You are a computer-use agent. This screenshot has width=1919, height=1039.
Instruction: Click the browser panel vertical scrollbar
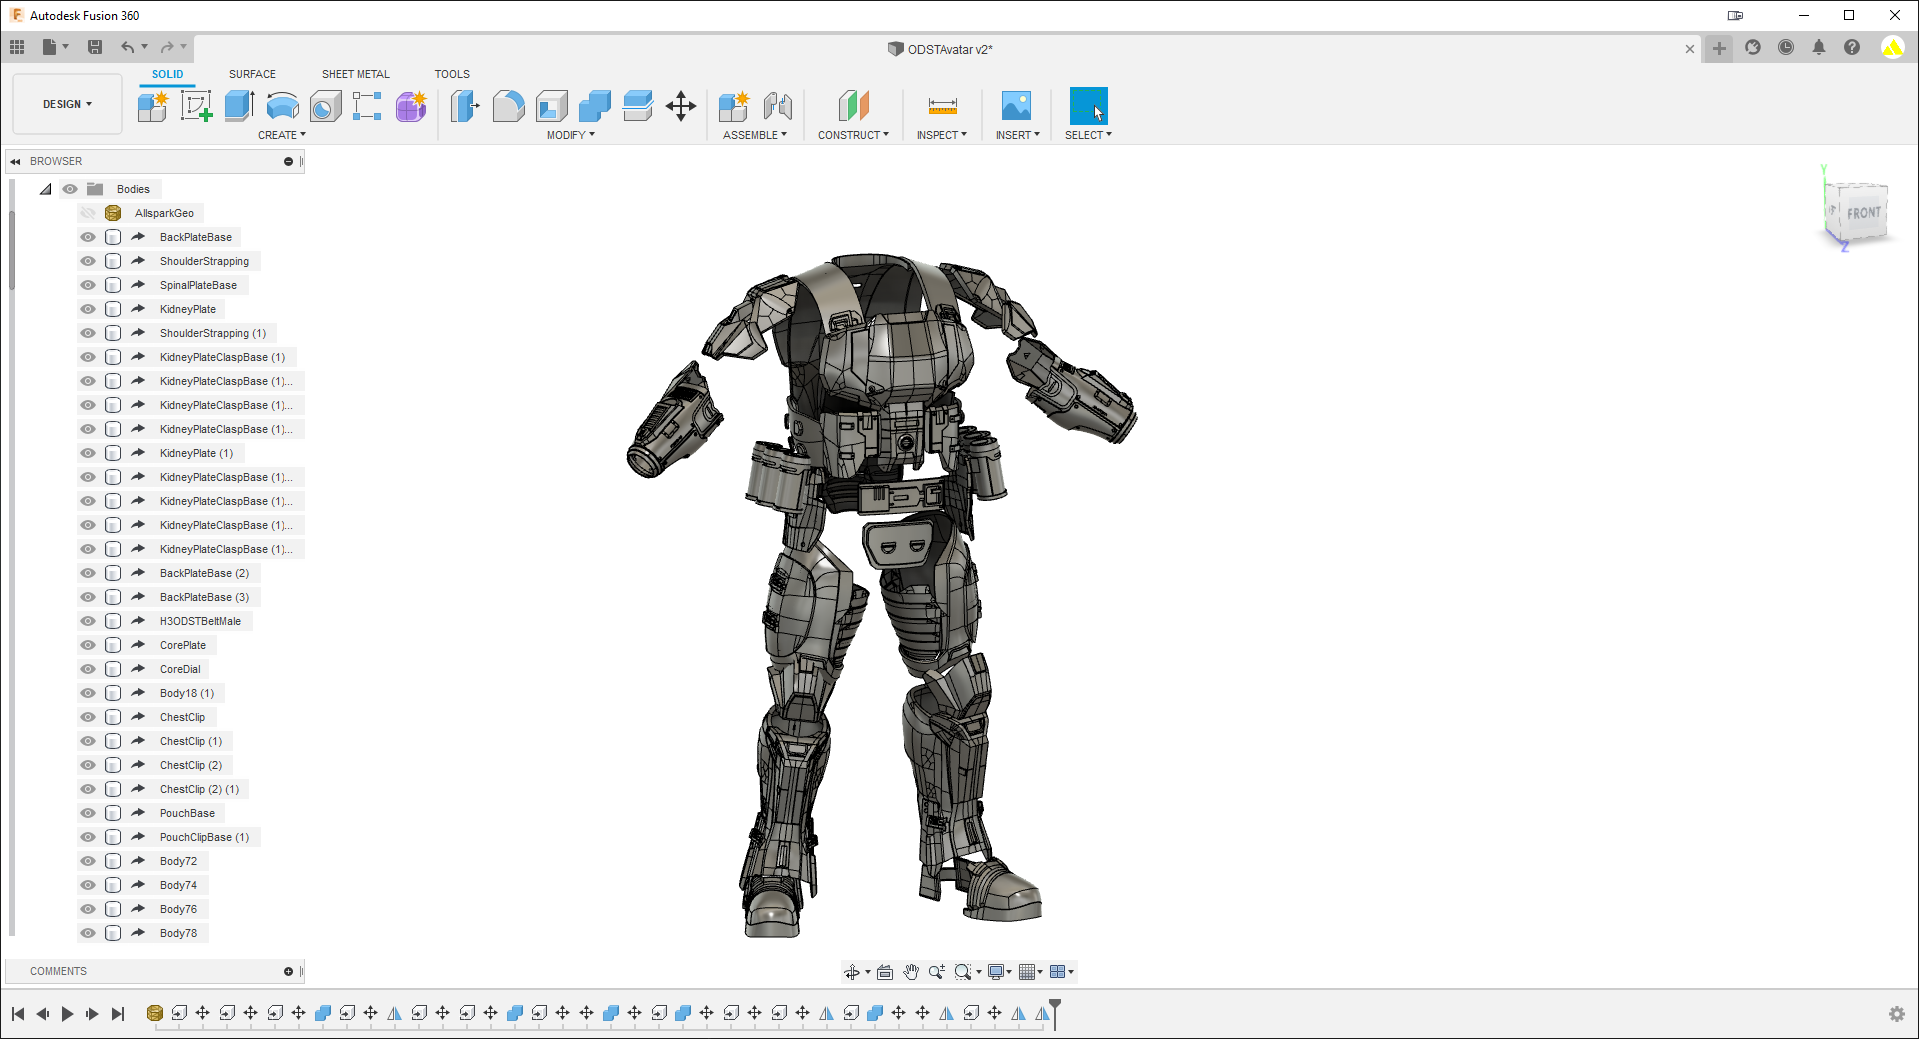(x=11, y=250)
